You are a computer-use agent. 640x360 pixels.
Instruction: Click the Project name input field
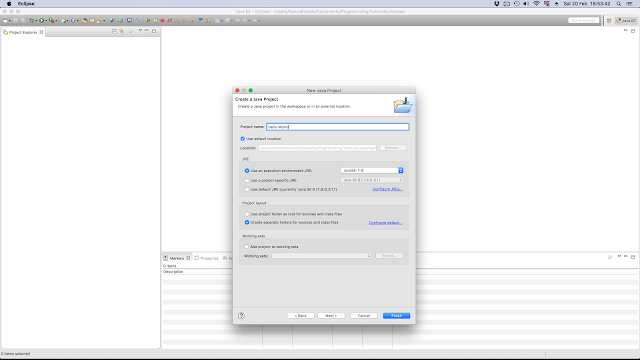tap(338, 127)
